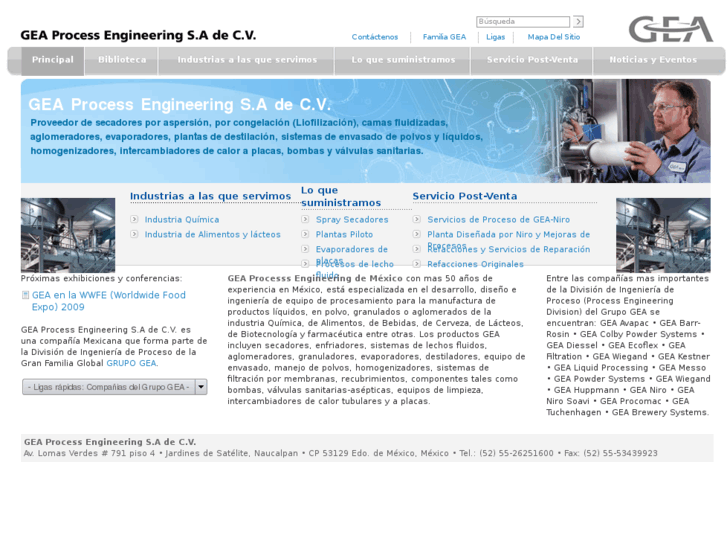Click the bullet icon beside Refacciones y Servicios de Reparación
Screen dimensions: 727x545
(x=417, y=249)
